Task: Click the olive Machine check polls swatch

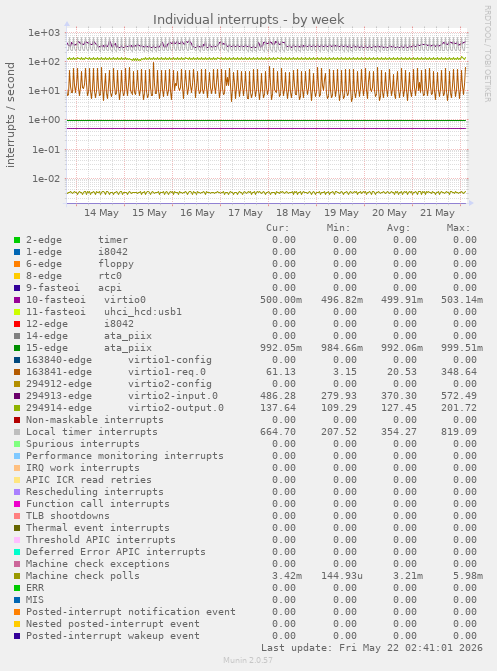Action: point(17,576)
